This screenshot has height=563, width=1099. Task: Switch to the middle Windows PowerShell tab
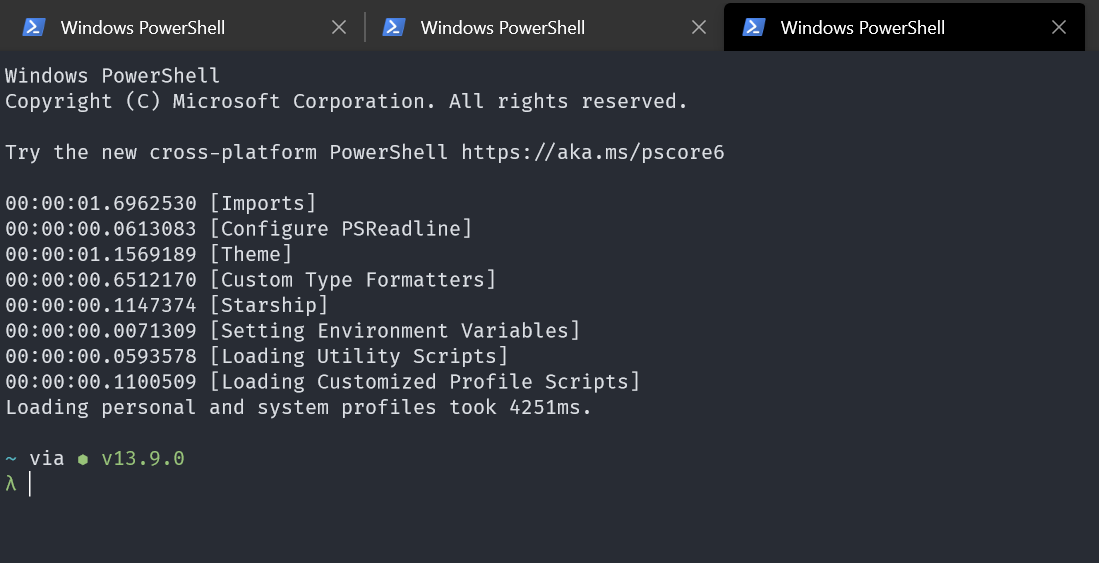tap(502, 27)
